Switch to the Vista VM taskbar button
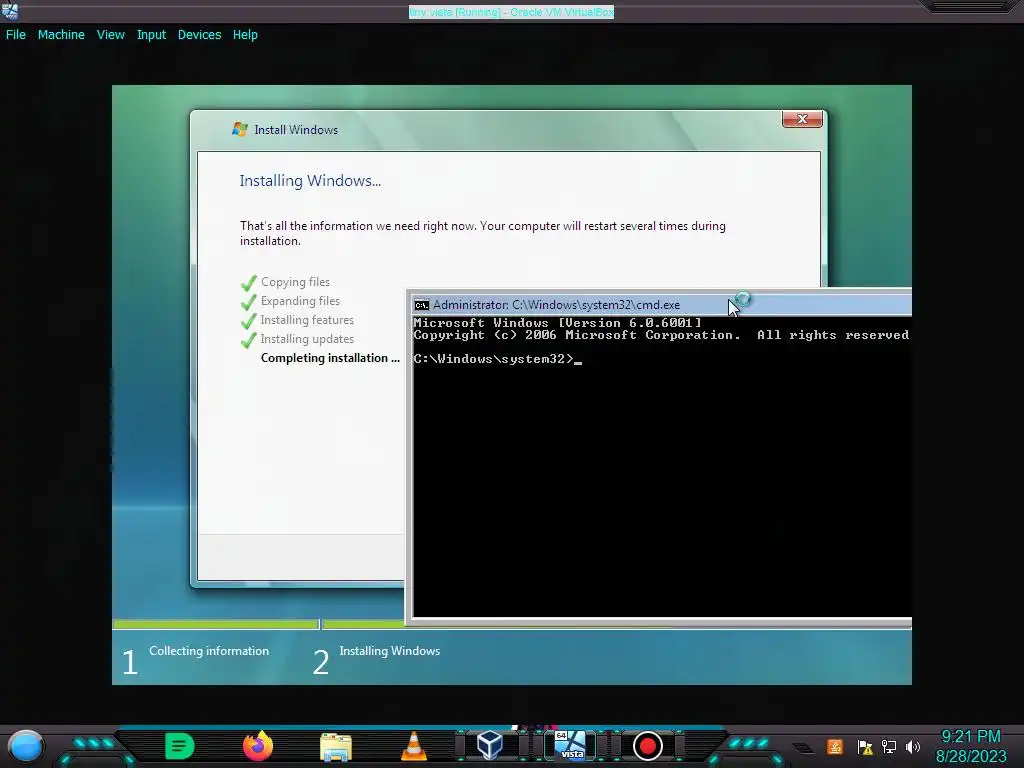1024x768 pixels. [571, 745]
